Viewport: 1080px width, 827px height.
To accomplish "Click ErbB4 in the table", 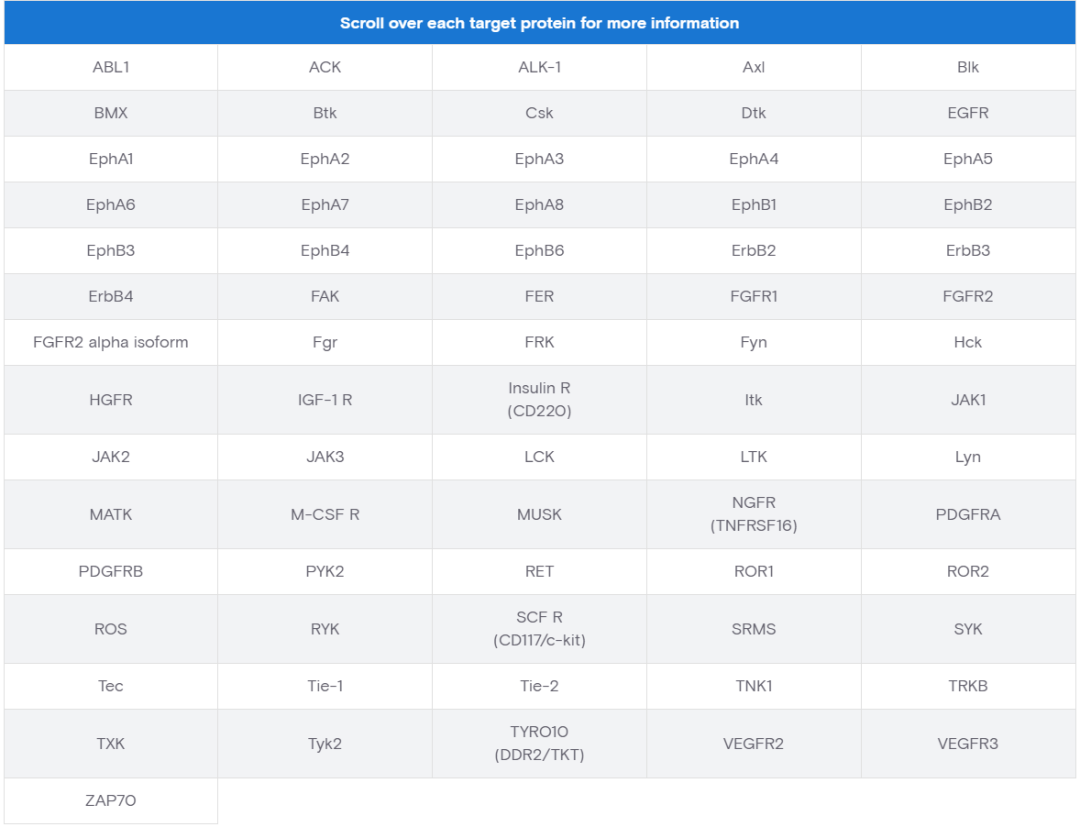I will 111,297.
